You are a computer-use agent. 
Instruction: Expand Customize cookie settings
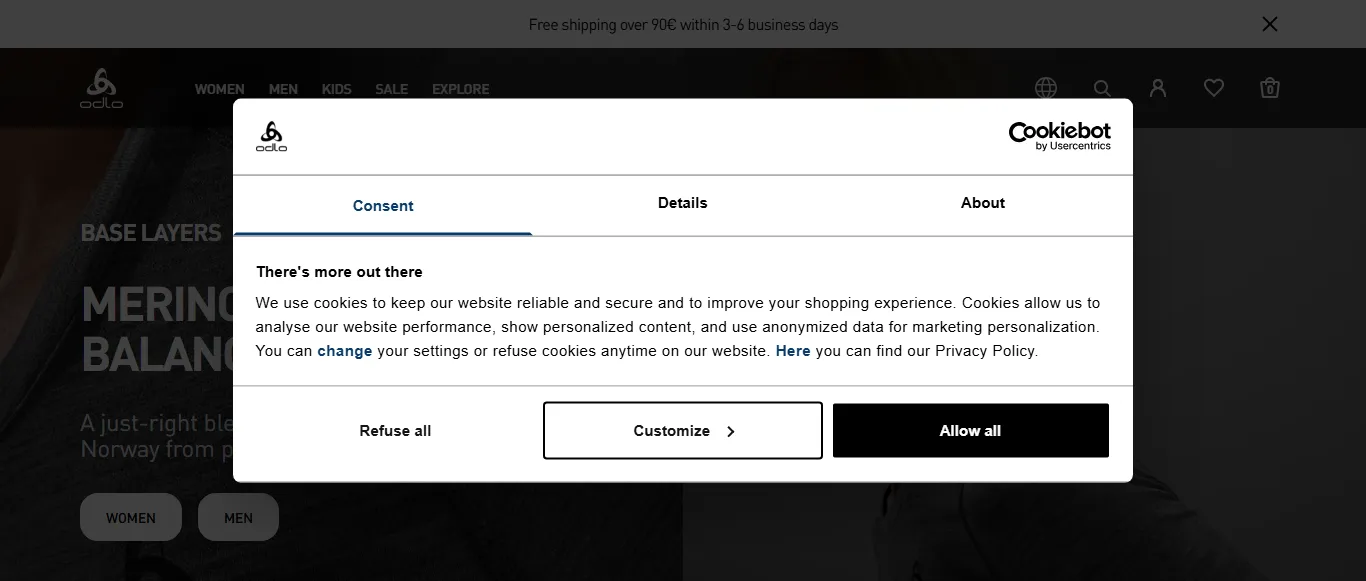683,431
